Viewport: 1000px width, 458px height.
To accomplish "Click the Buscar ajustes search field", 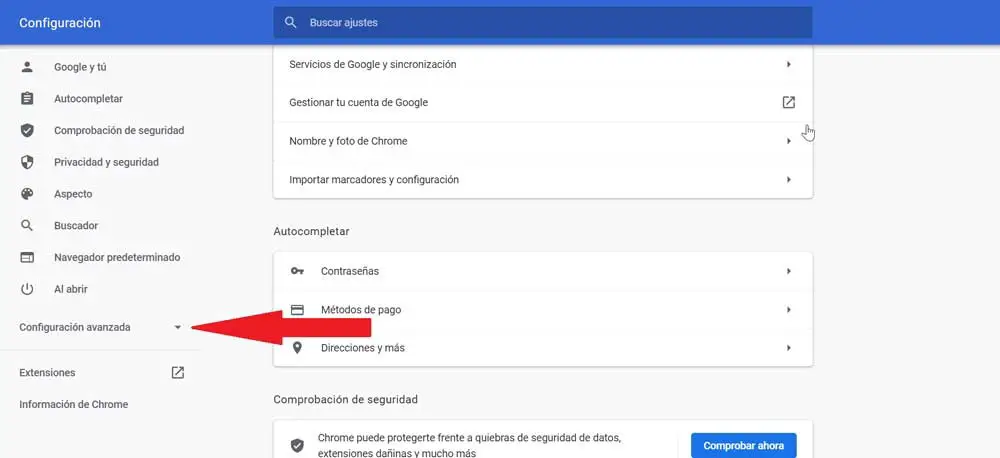I will click(542, 22).
